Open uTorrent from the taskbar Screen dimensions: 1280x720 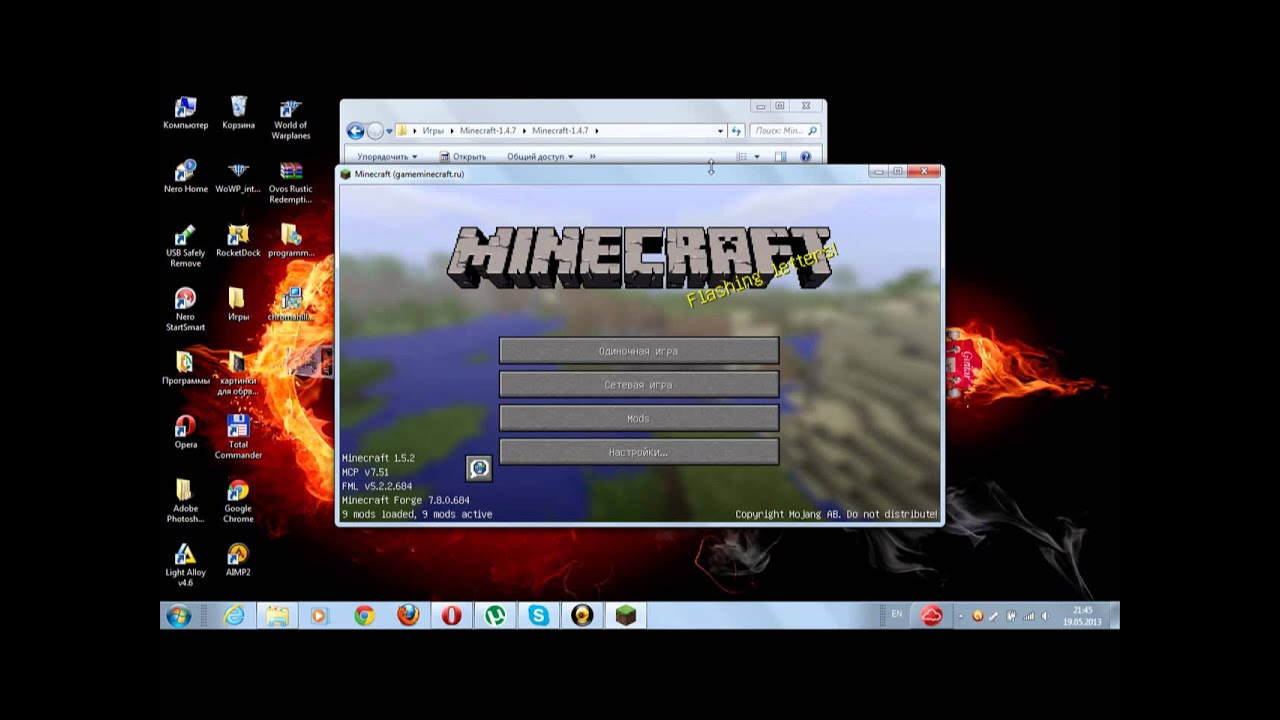[x=495, y=616]
